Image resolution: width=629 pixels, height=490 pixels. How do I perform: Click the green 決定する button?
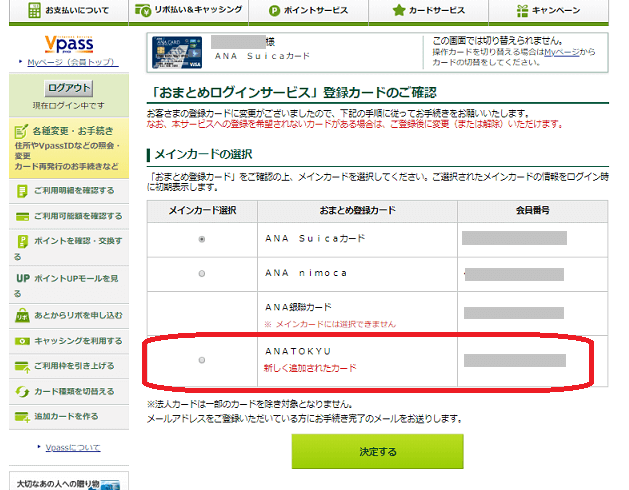click(377, 451)
